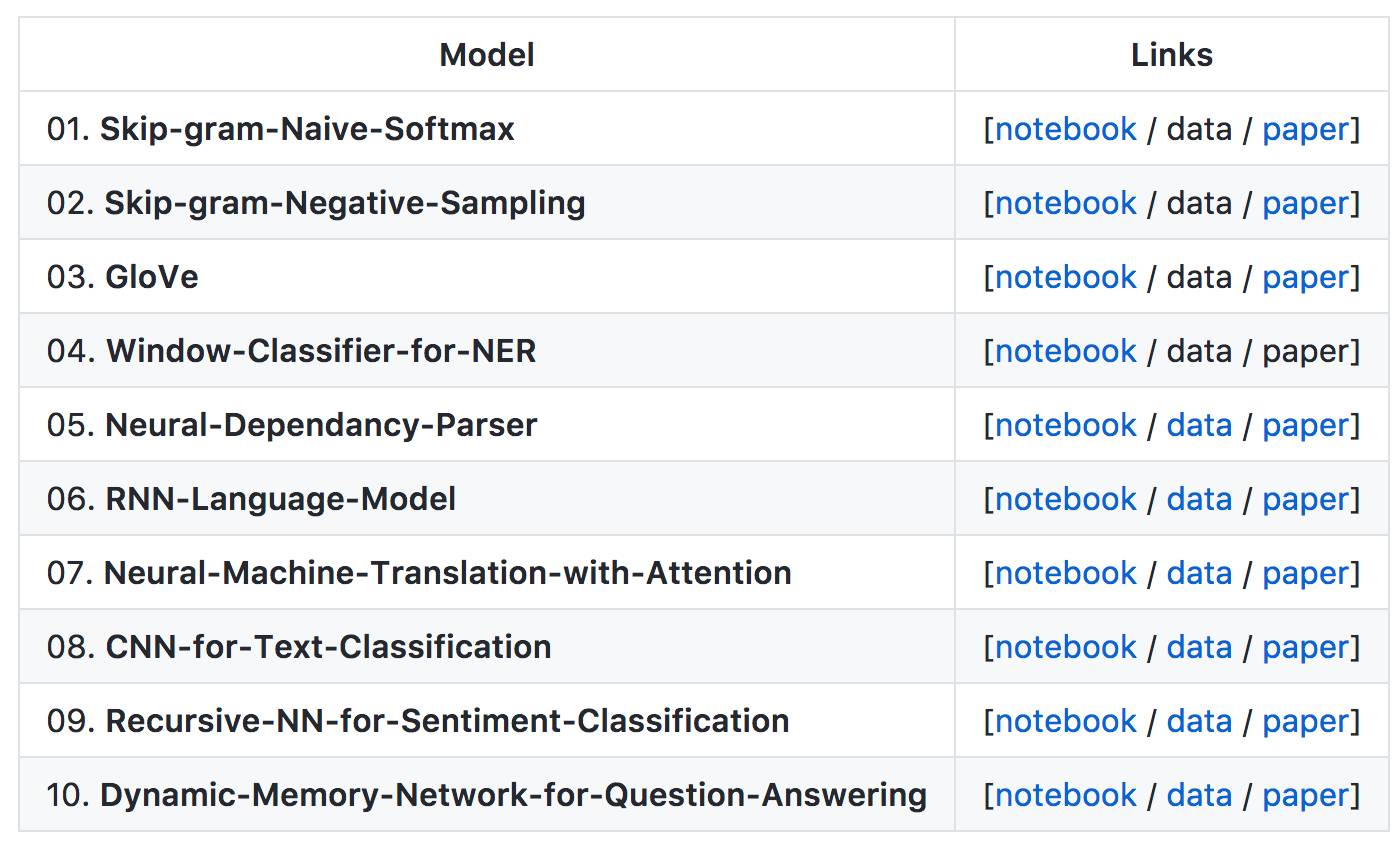Open the data link for Neural-Dependancy-Parser
Viewport: 1398px width, 850px height.
(1198, 425)
